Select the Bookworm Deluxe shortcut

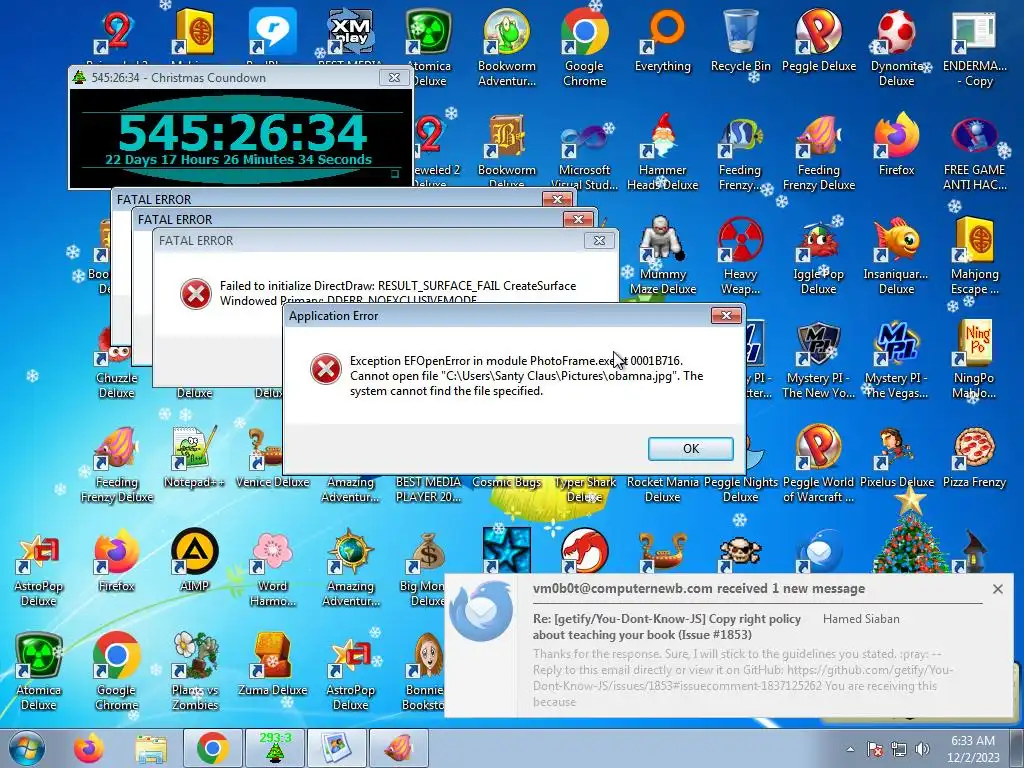pos(507,150)
